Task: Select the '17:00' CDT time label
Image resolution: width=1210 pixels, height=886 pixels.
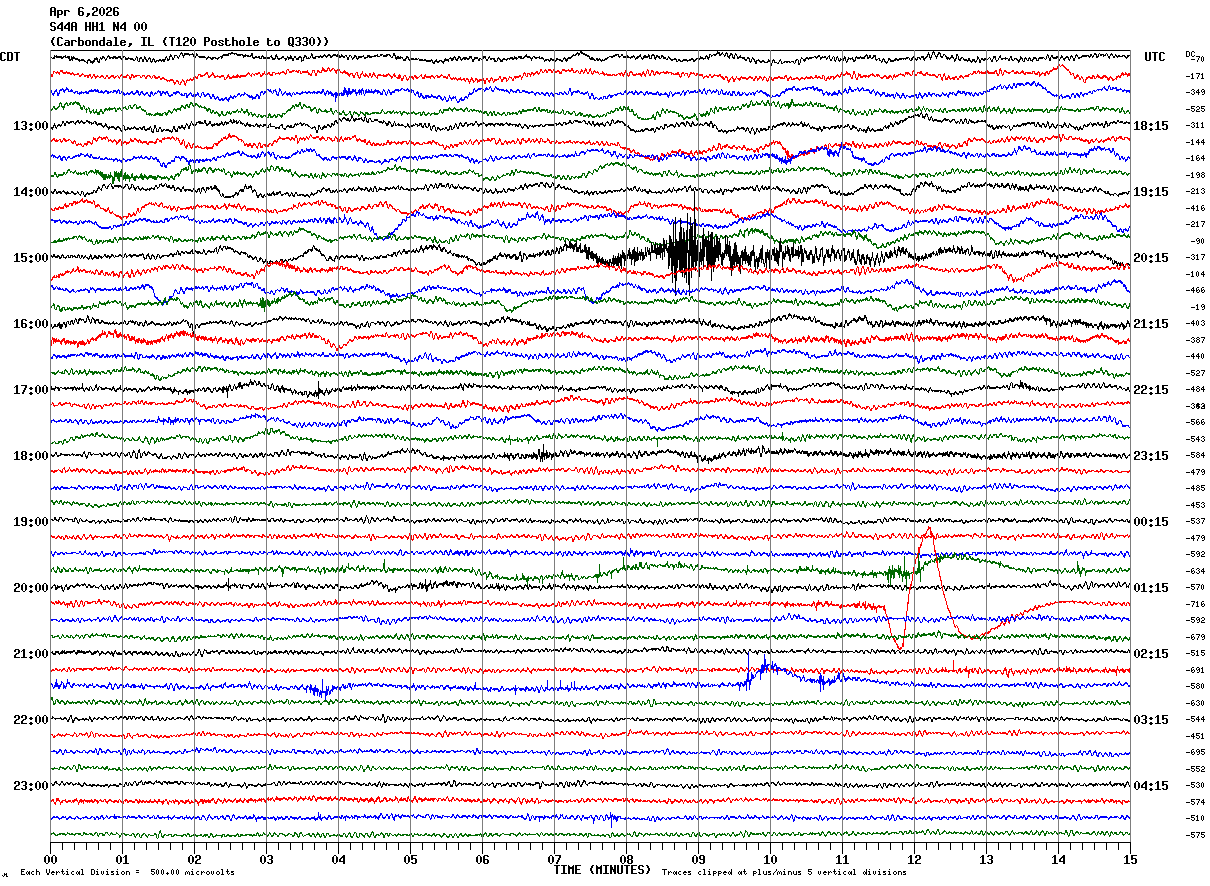Action: pyautogui.click(x=30, y=390)
